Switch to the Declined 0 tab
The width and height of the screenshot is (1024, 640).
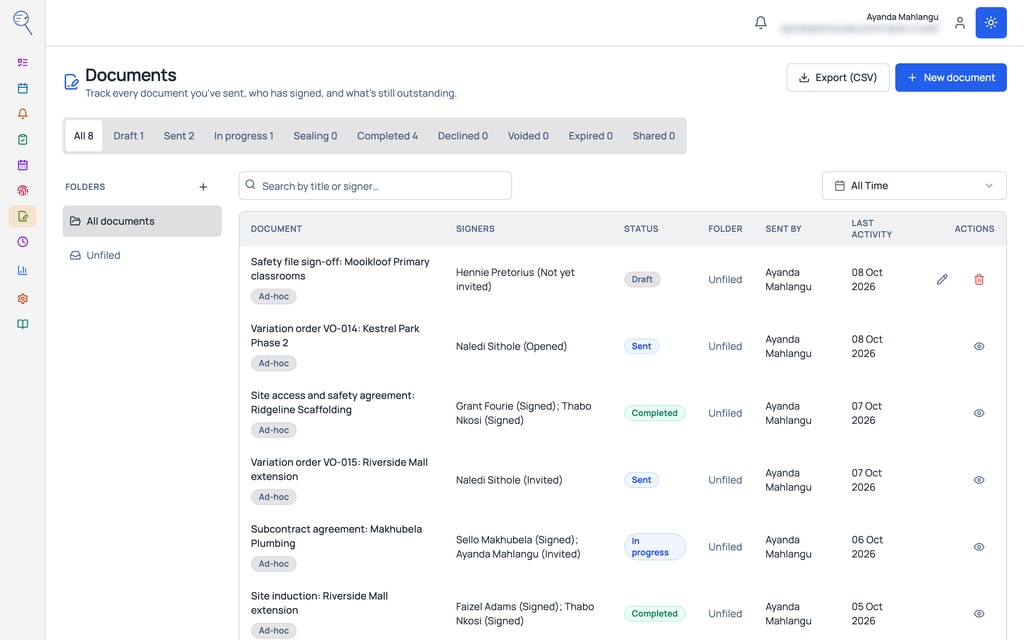(462, 136)
